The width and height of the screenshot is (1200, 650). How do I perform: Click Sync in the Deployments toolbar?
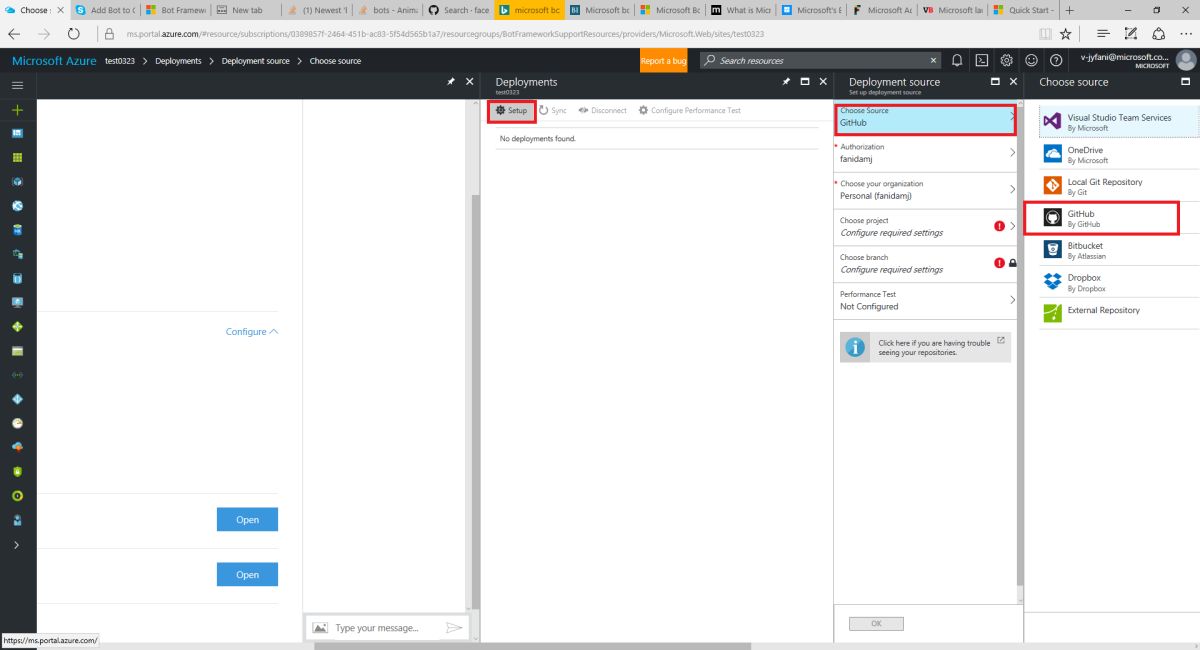click(x=553, y=110)
